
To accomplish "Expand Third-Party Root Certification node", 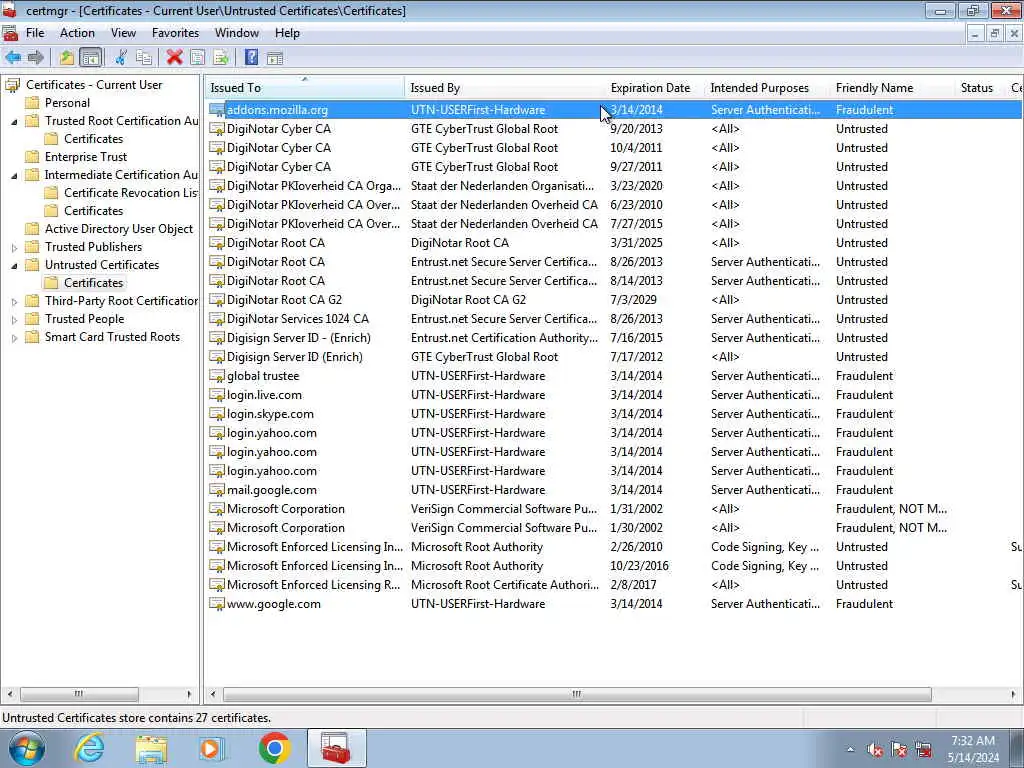I will pos(14,302).
